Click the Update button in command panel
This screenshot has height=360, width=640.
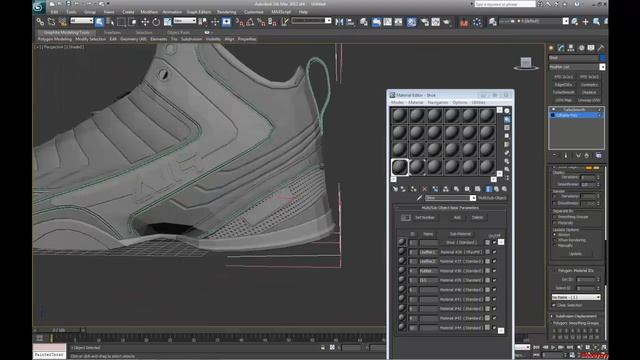[x=576, y=254]
